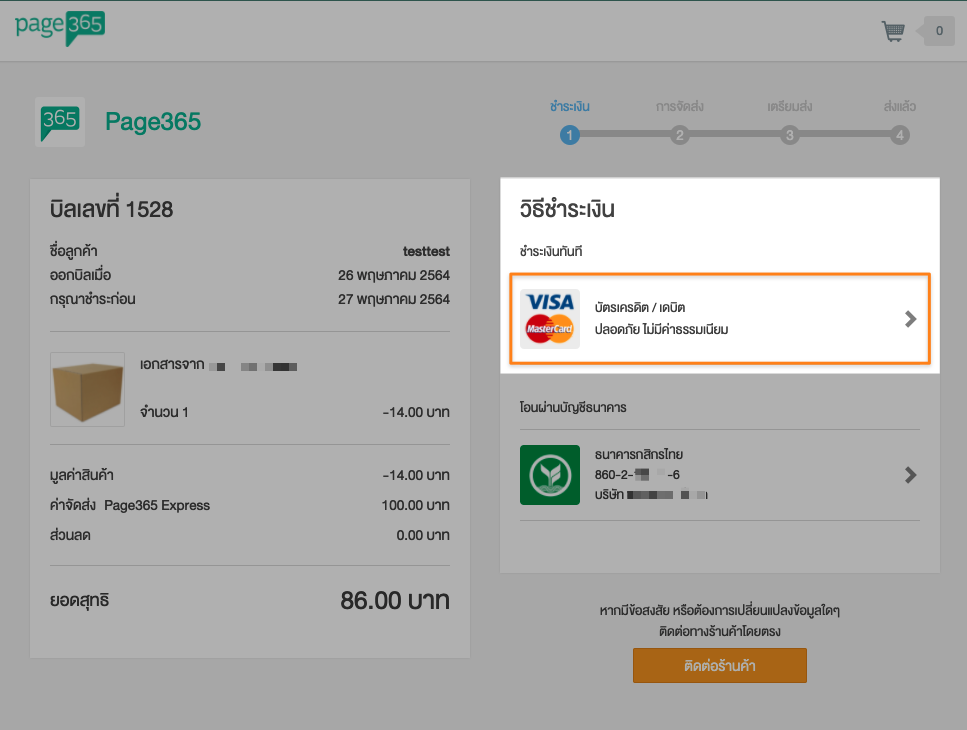The height and width of the screenshot is (730, 967).
Task: Click the green 365 shop avatar
Action: pyautogui.click(x=60, y=122)
